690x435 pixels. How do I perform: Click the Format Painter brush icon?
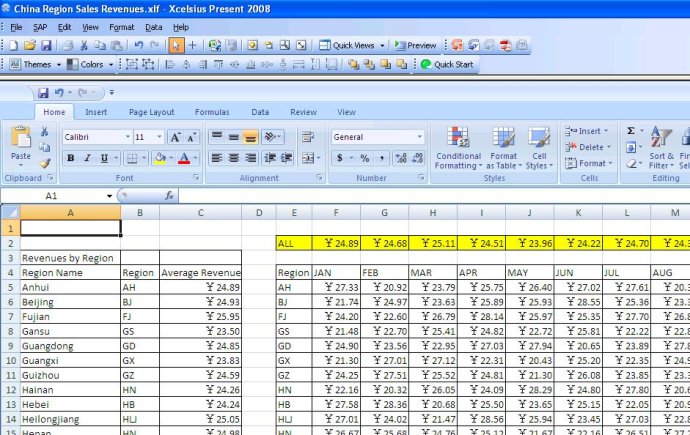(45, 163)
